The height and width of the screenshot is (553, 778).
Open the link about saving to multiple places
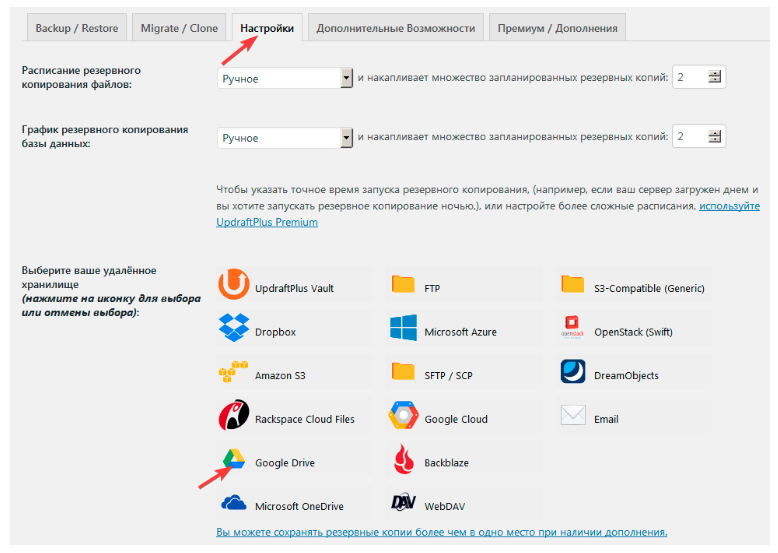(442, 532)
